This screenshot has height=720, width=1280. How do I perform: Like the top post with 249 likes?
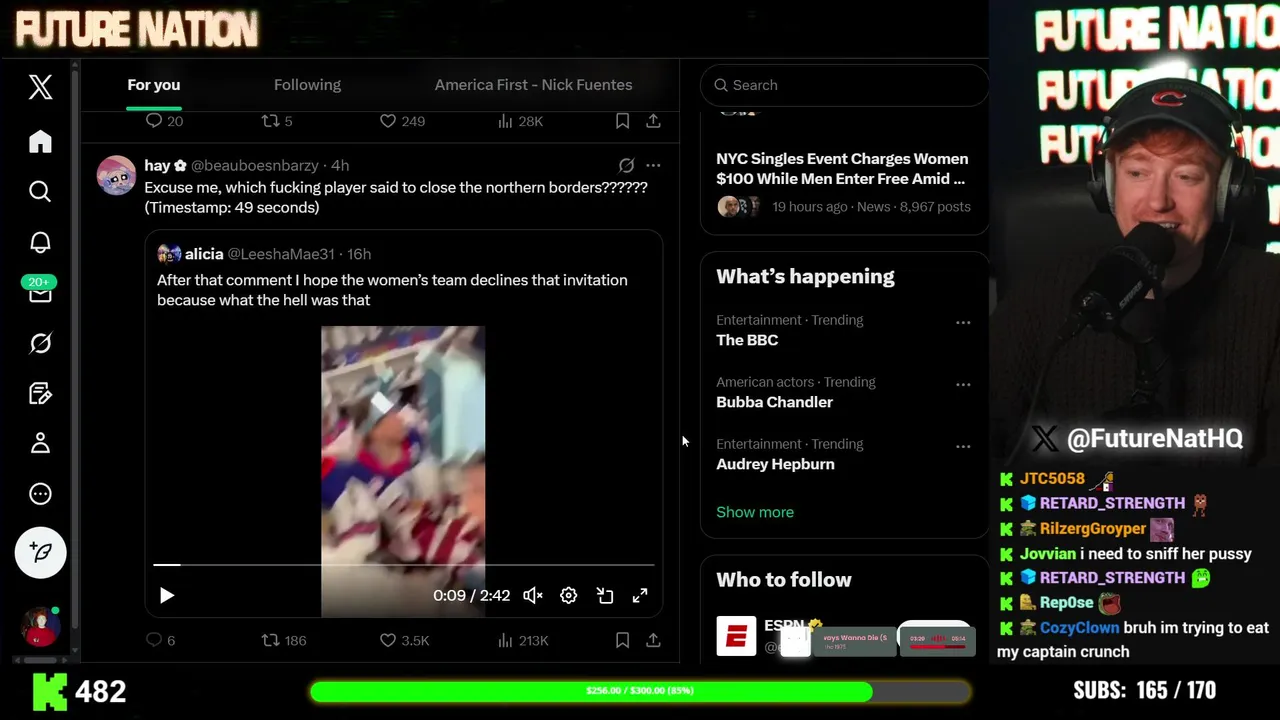tap(402, 121)
